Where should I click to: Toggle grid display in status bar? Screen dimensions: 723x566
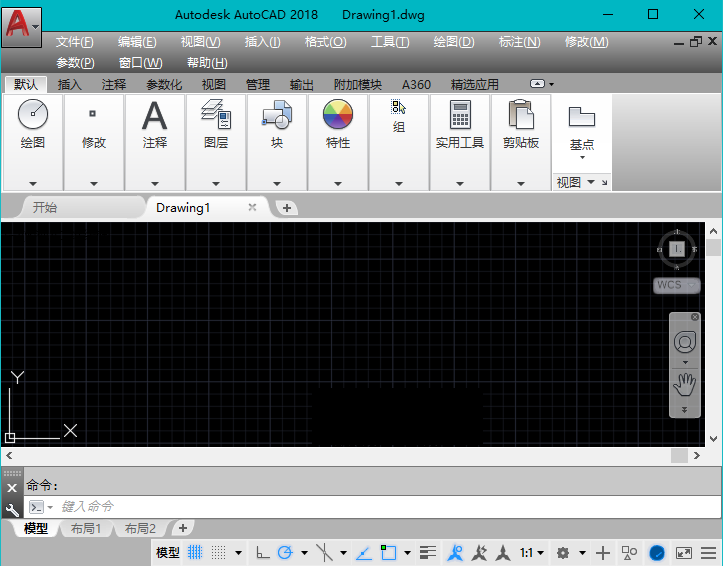click(196, 552)
